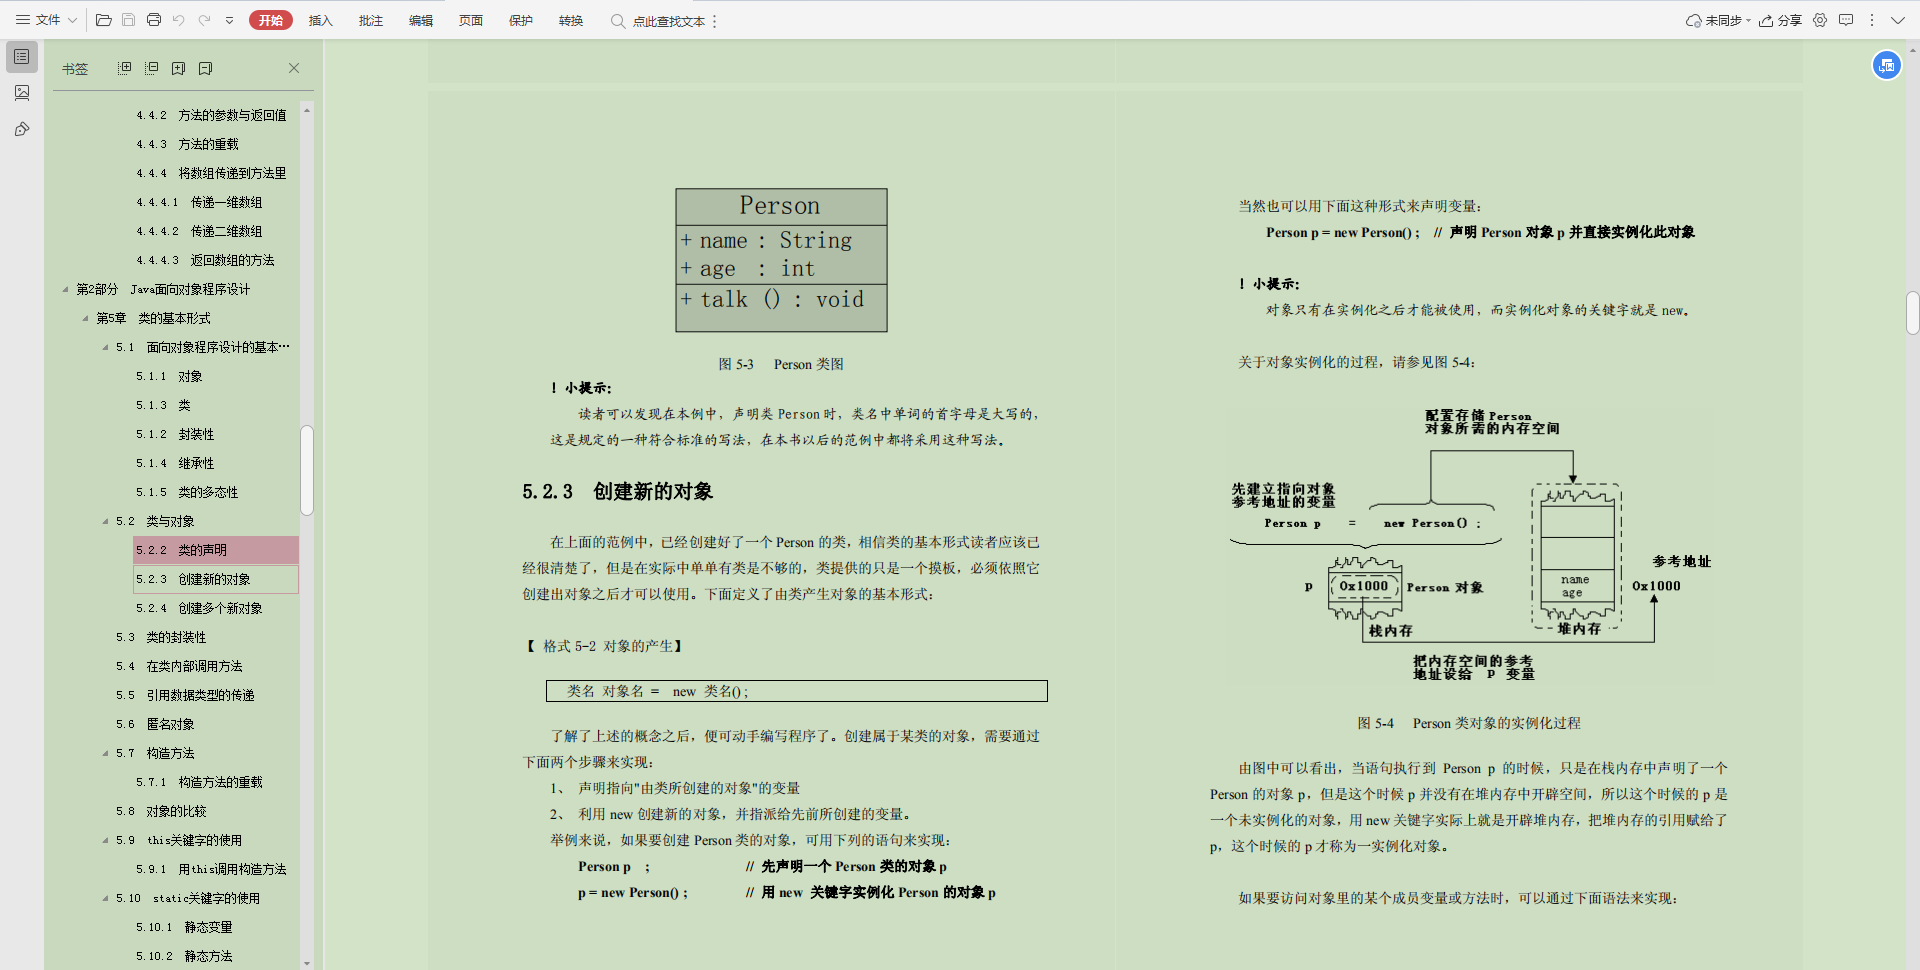
Task: Click the Redo icon
Action: [205, 20]
